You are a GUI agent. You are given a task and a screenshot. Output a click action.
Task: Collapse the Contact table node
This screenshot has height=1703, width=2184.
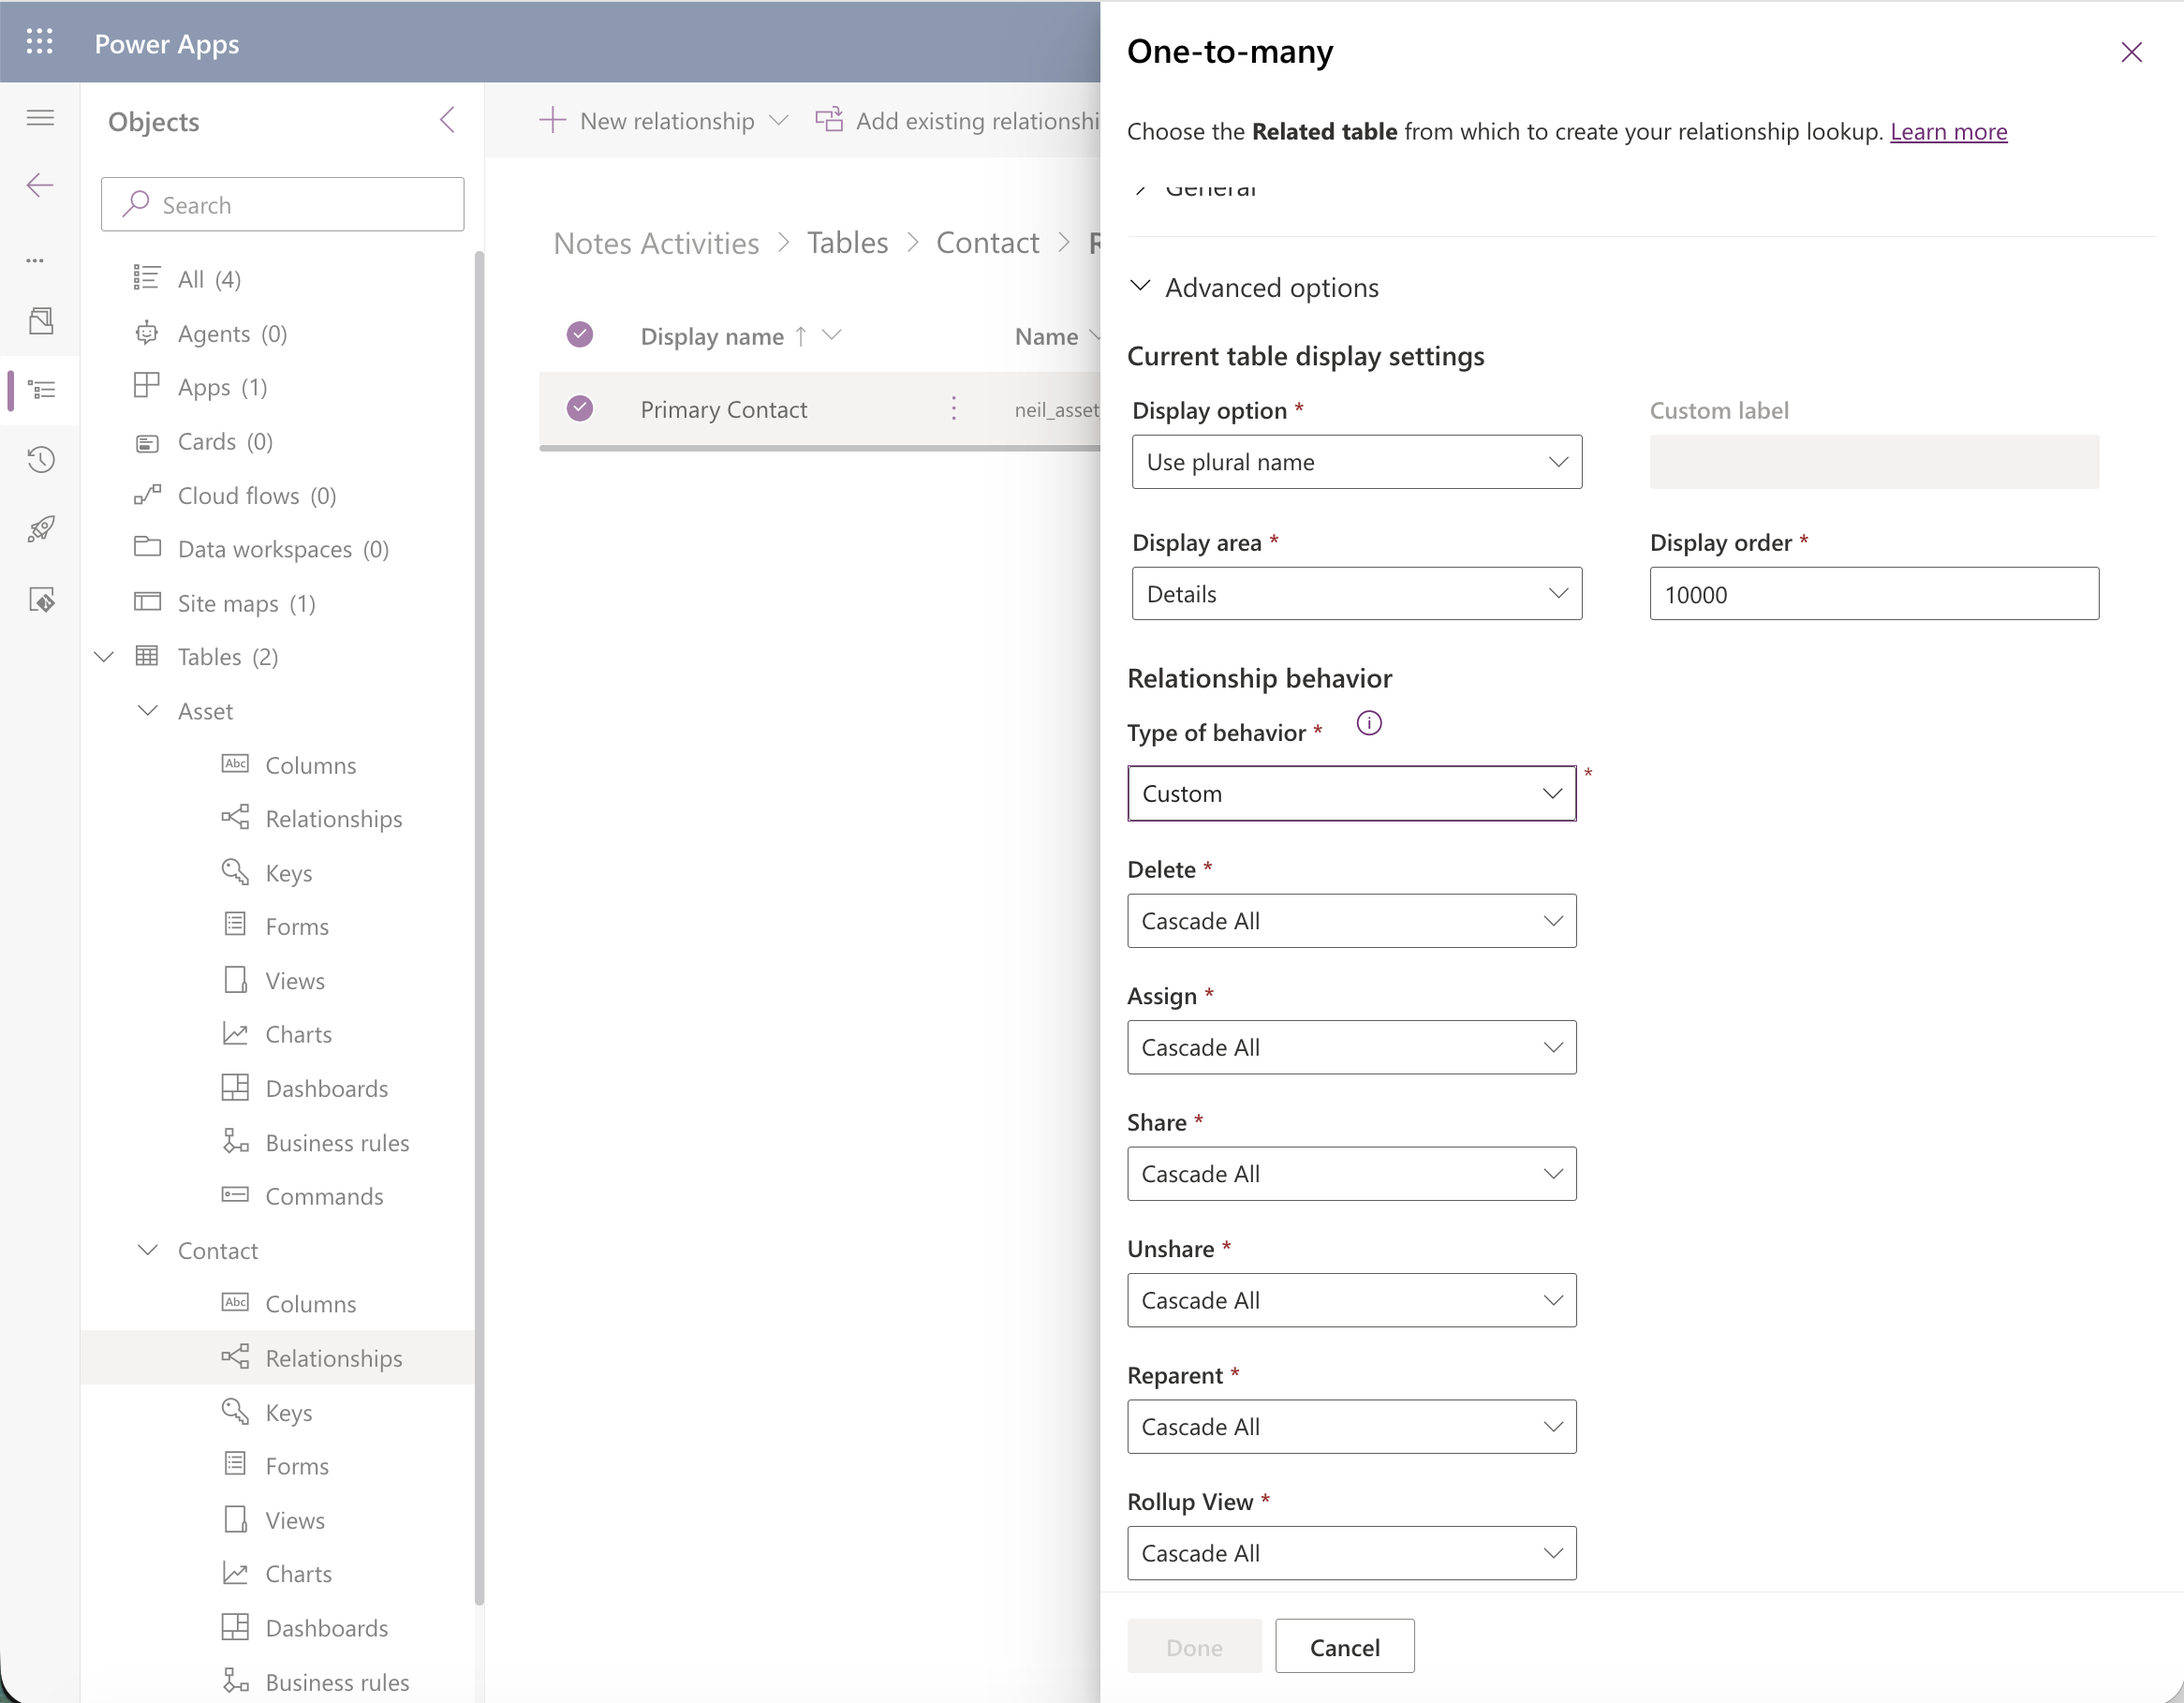tap(148, 1250)
